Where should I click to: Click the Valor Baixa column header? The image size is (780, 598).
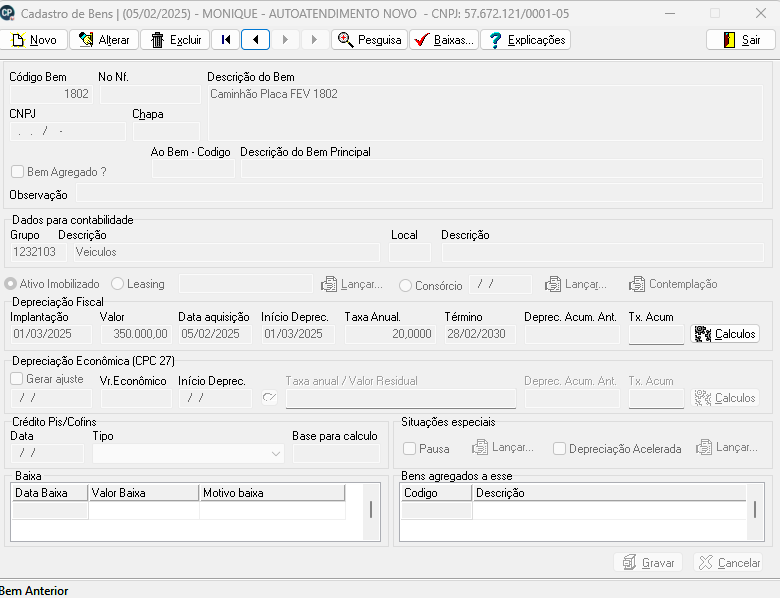click(144, 493)
